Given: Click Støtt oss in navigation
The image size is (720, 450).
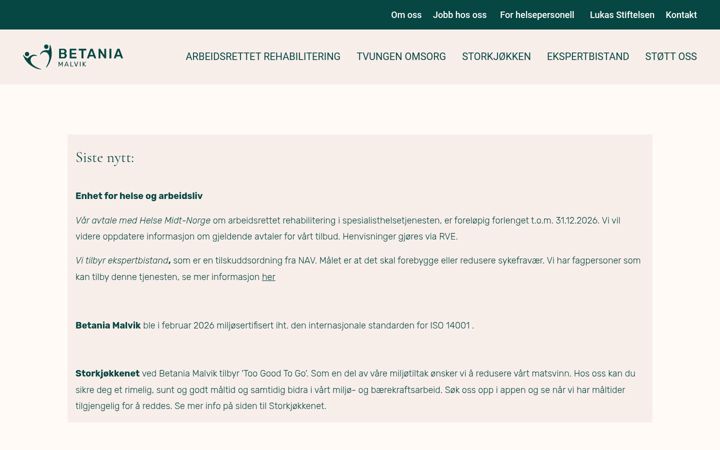Looking at the screenshot, I should tap(671, 56).
